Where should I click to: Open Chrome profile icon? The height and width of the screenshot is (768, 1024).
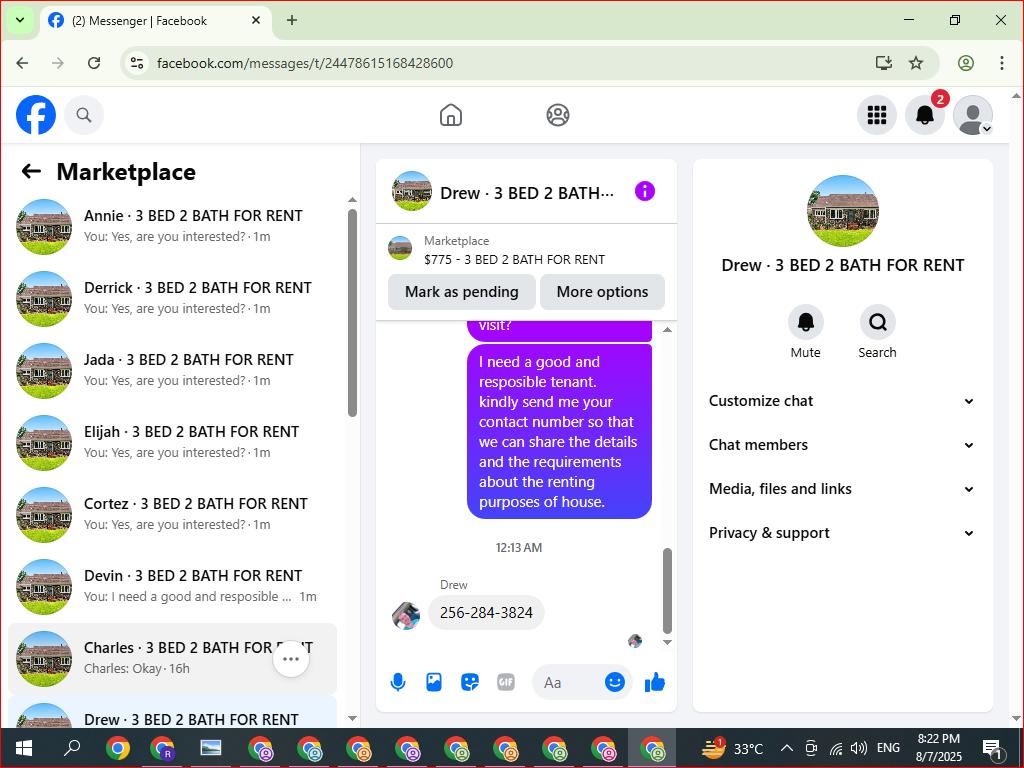click(x=966, y=63)
